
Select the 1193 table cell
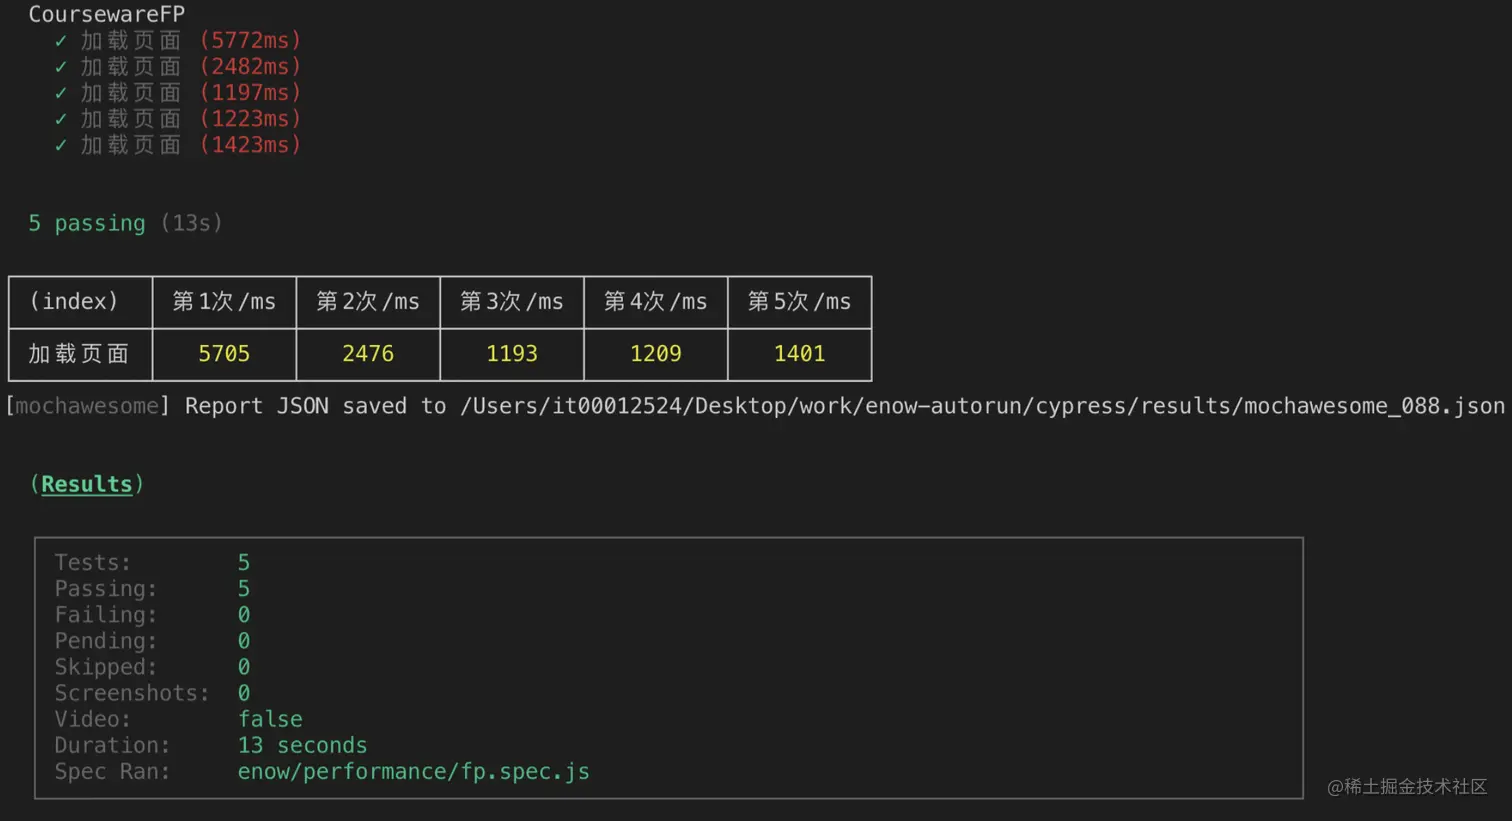[x=512, y=354]
